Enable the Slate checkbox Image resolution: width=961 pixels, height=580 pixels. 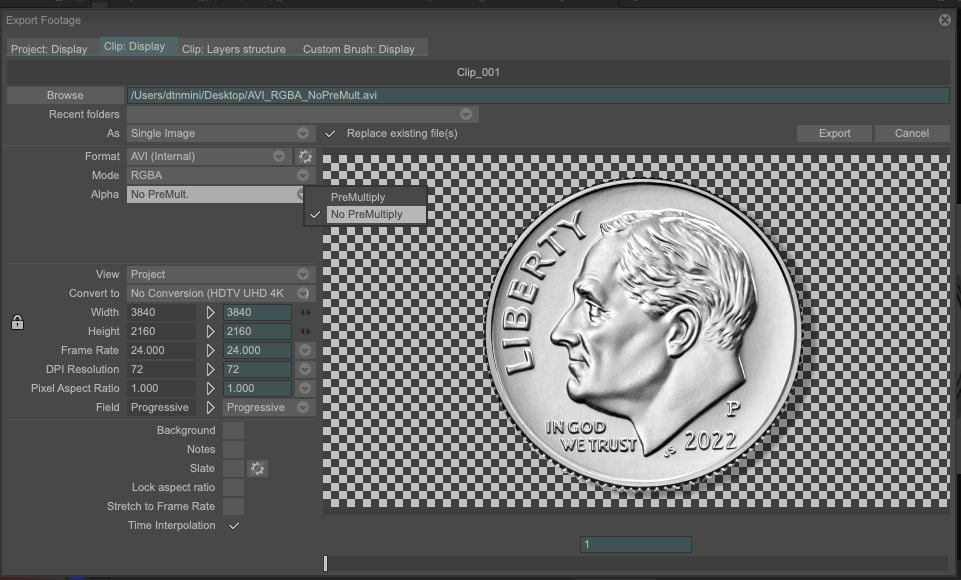pyautogui.click(x=234, y=468)
